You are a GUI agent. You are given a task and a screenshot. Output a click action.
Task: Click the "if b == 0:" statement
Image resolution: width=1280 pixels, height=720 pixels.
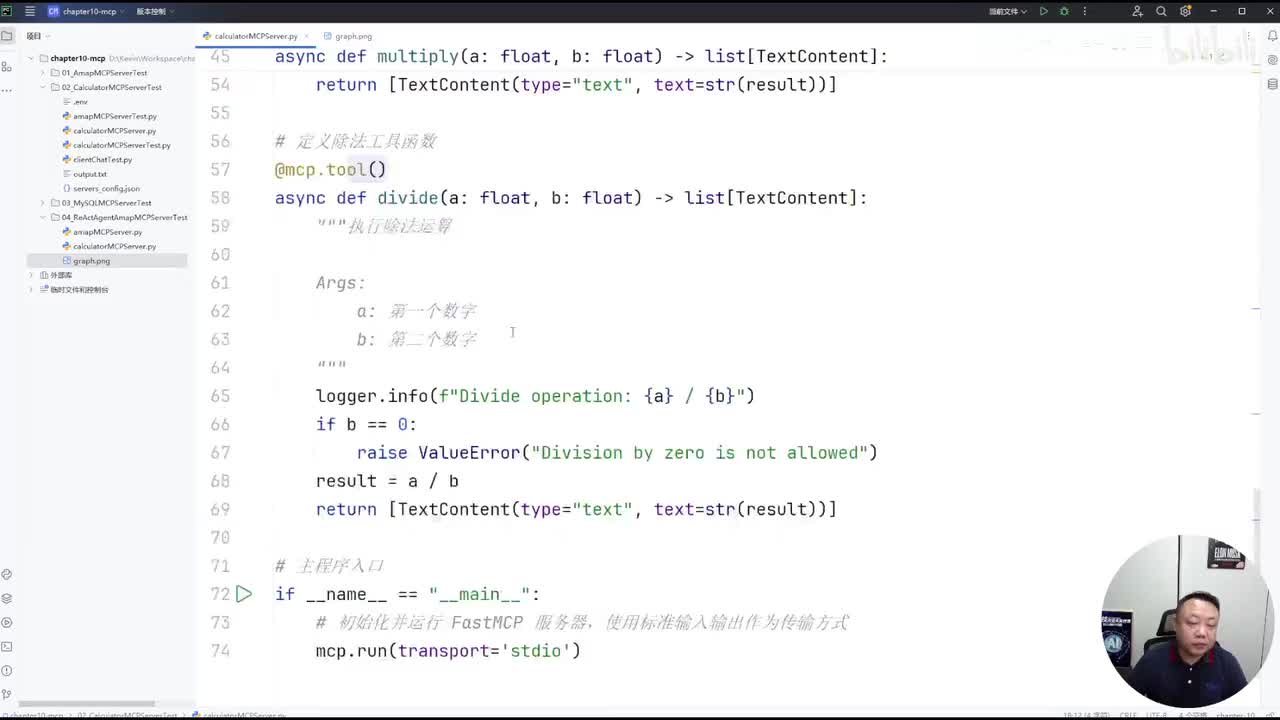tap(366, 425)
